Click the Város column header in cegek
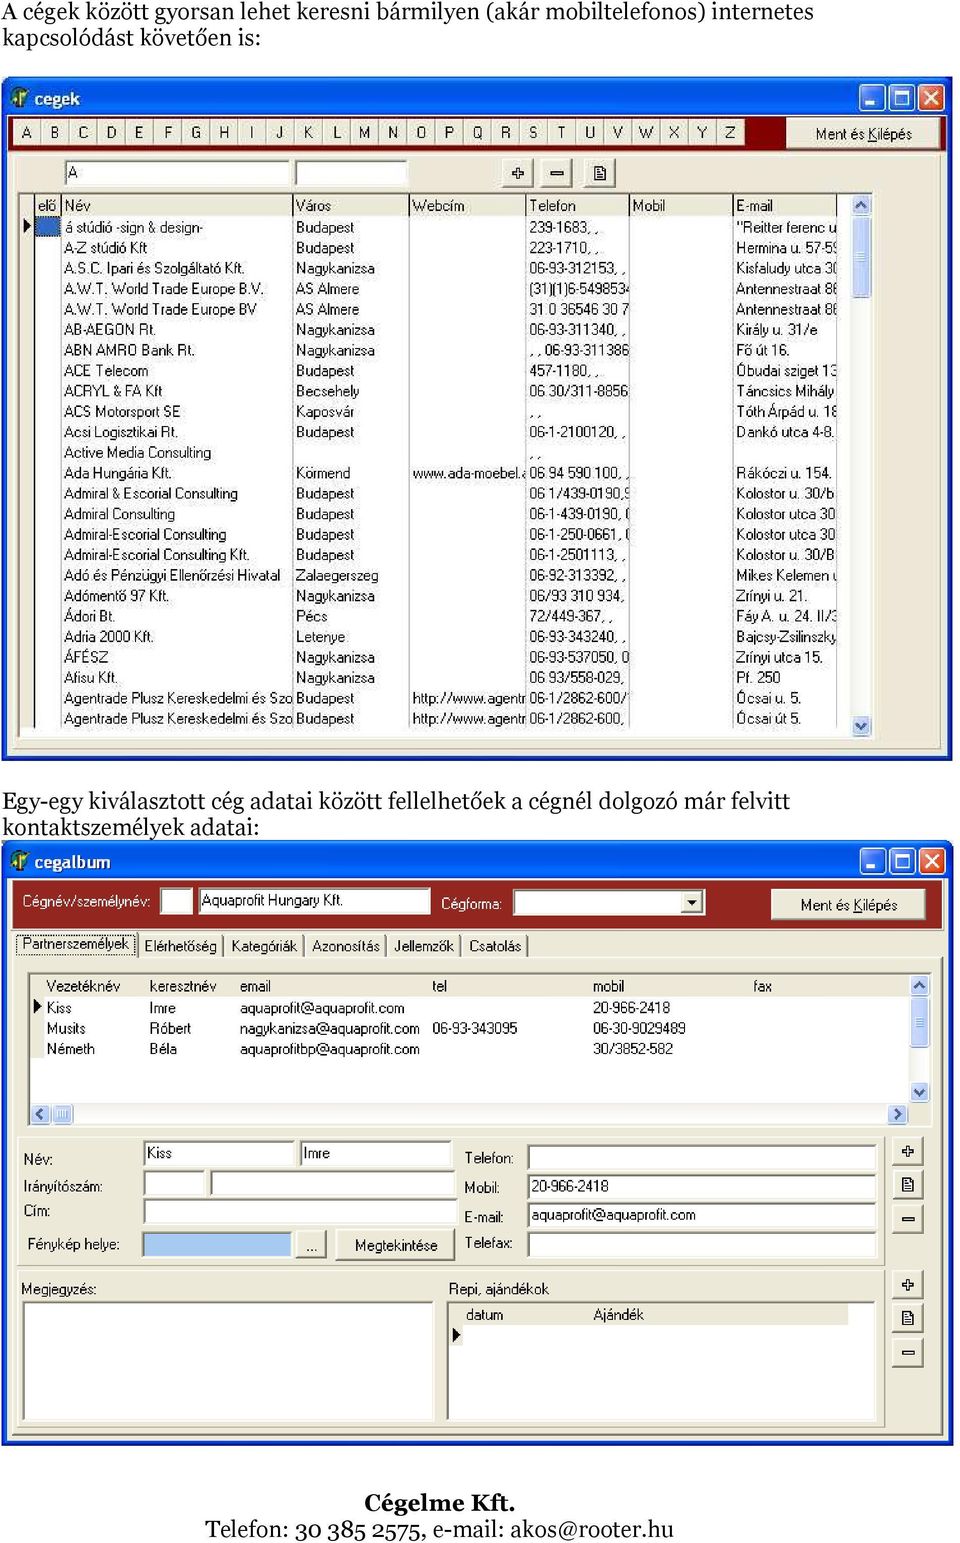960x1543 pixels. (351, 206)
